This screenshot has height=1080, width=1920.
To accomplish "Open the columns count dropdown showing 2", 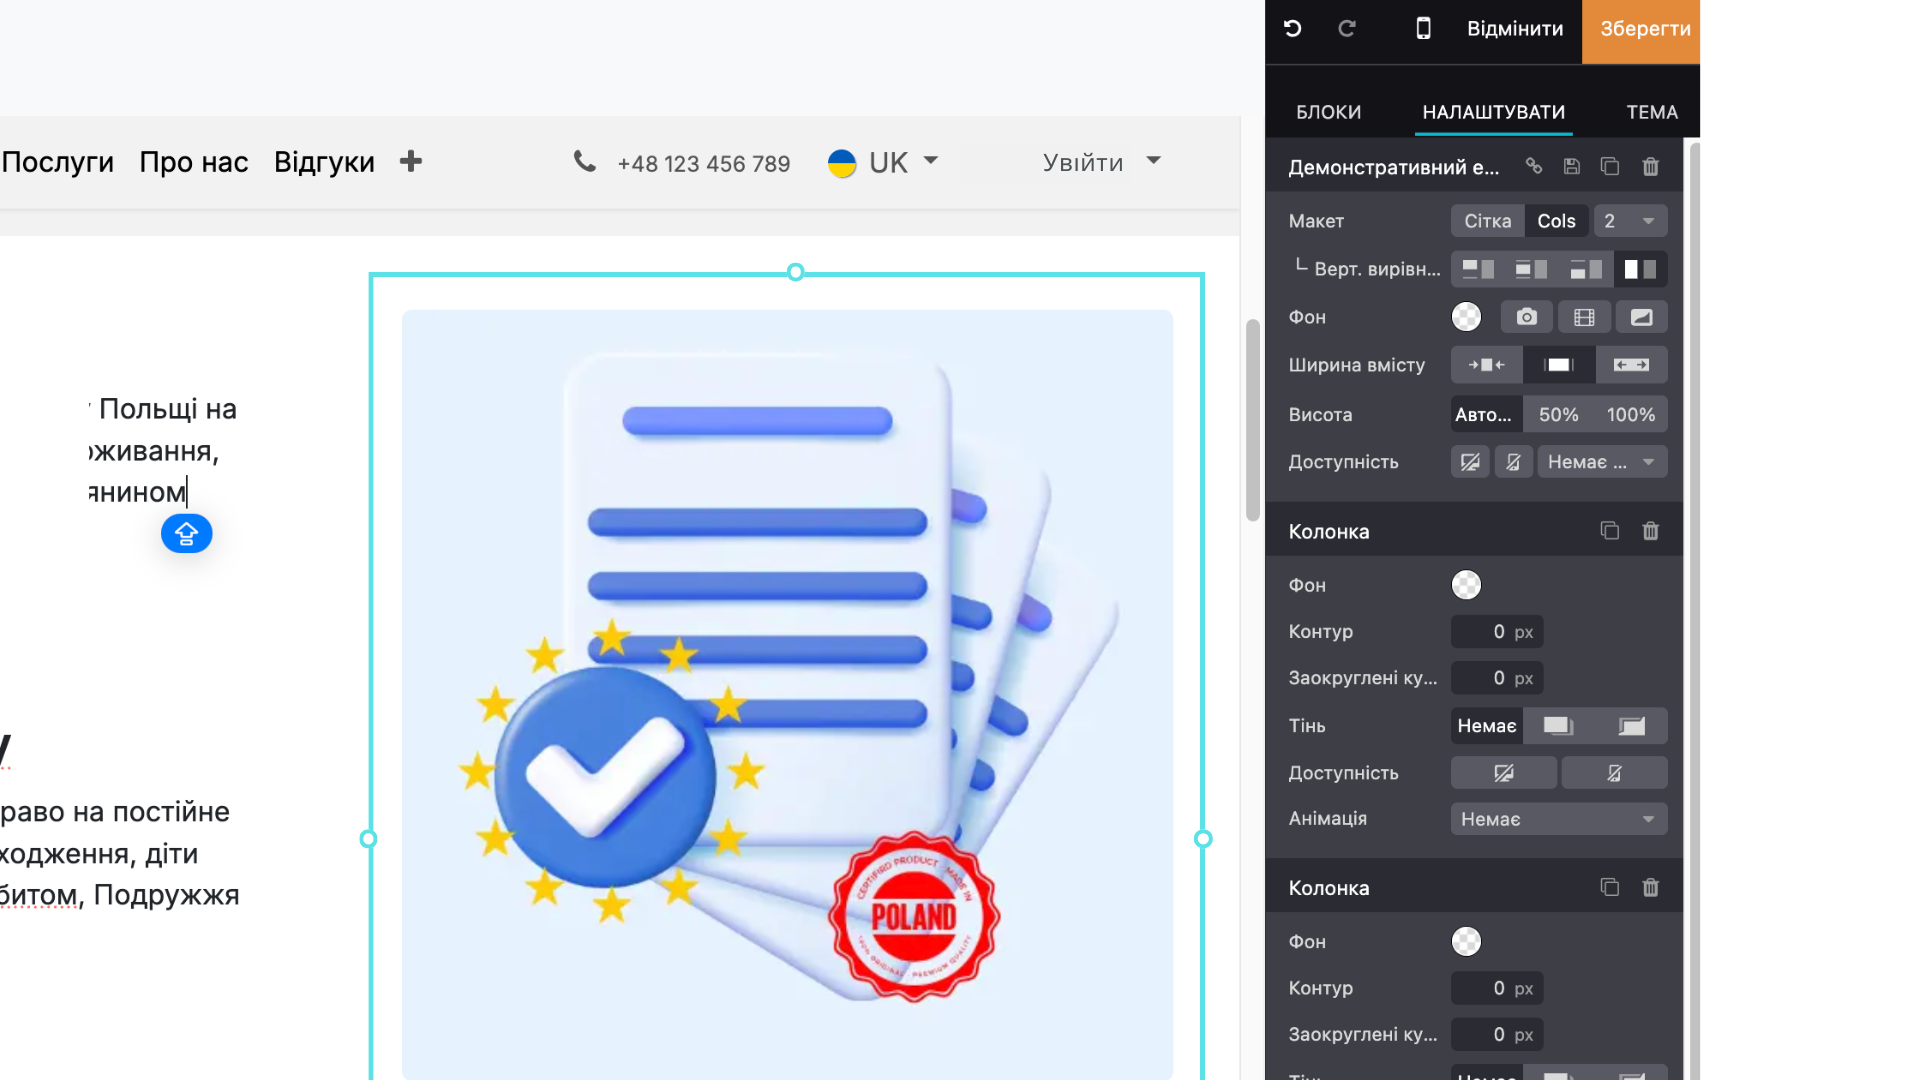I will click(1629, 221).
